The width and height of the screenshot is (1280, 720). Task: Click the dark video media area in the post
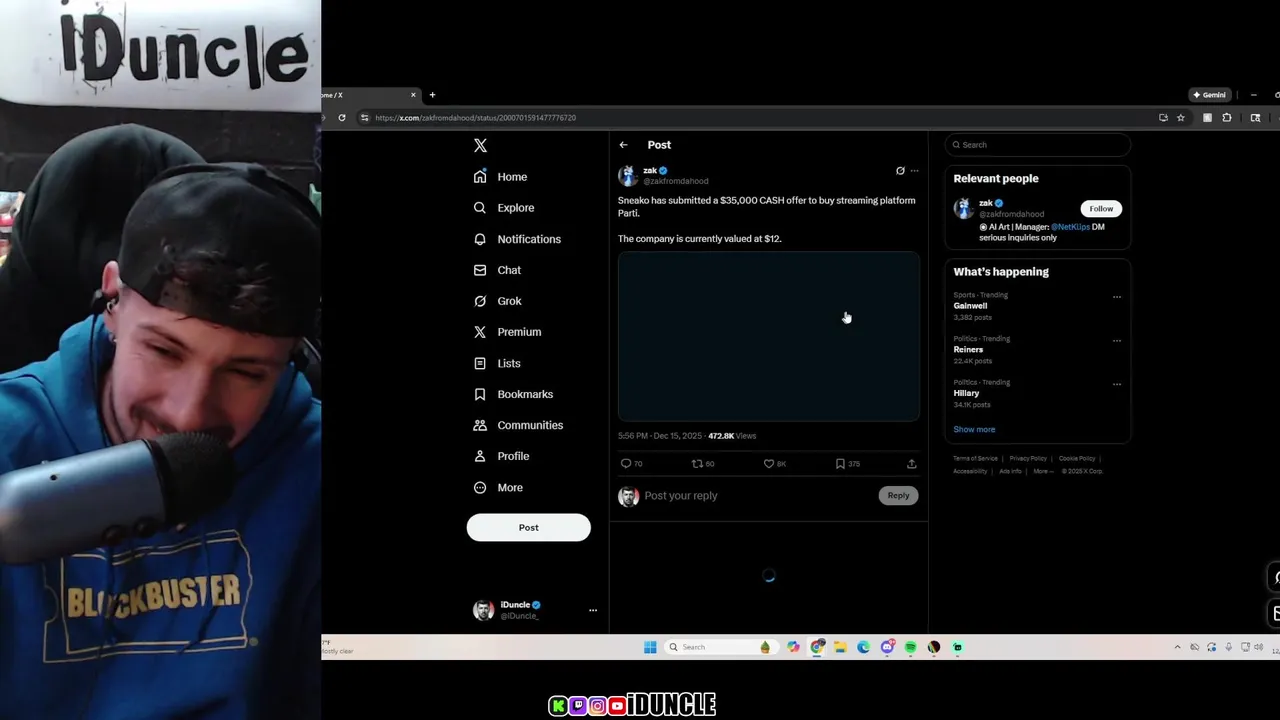768,336
